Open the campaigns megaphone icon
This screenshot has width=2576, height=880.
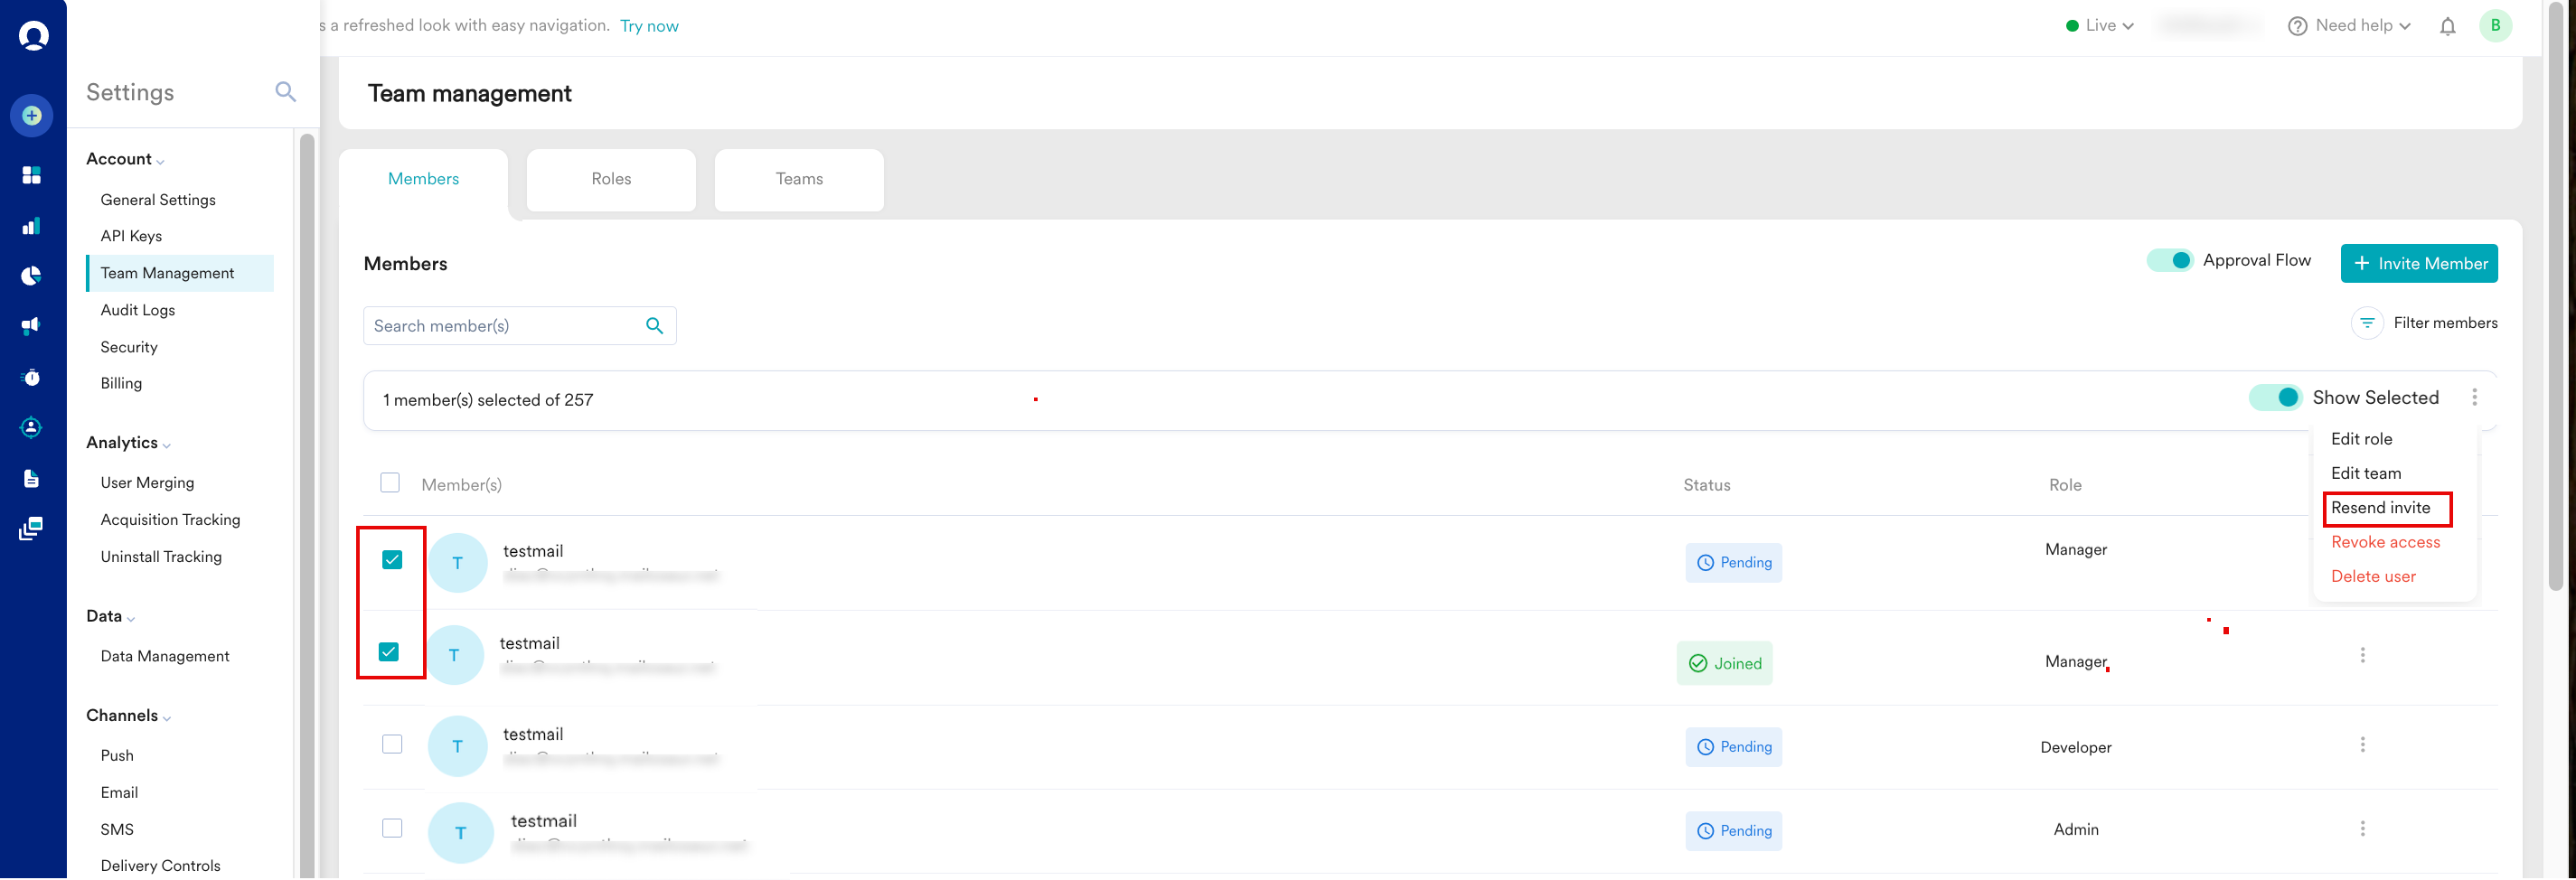coord(32,326)
